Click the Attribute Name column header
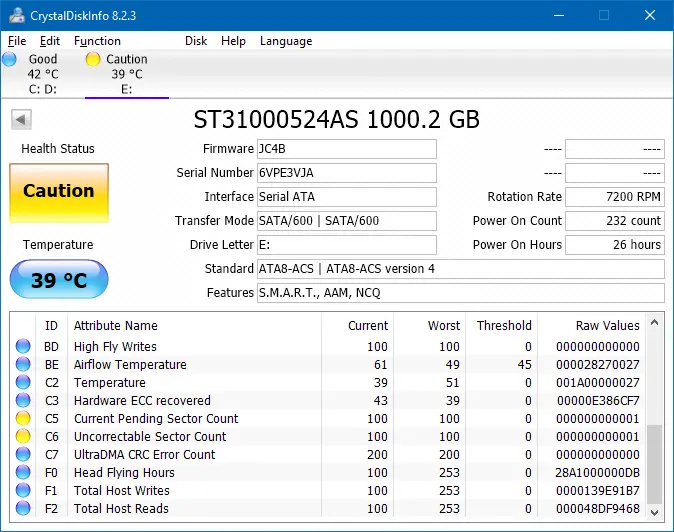The height and width of the screenshot is (532, 674). click(194, 326)
